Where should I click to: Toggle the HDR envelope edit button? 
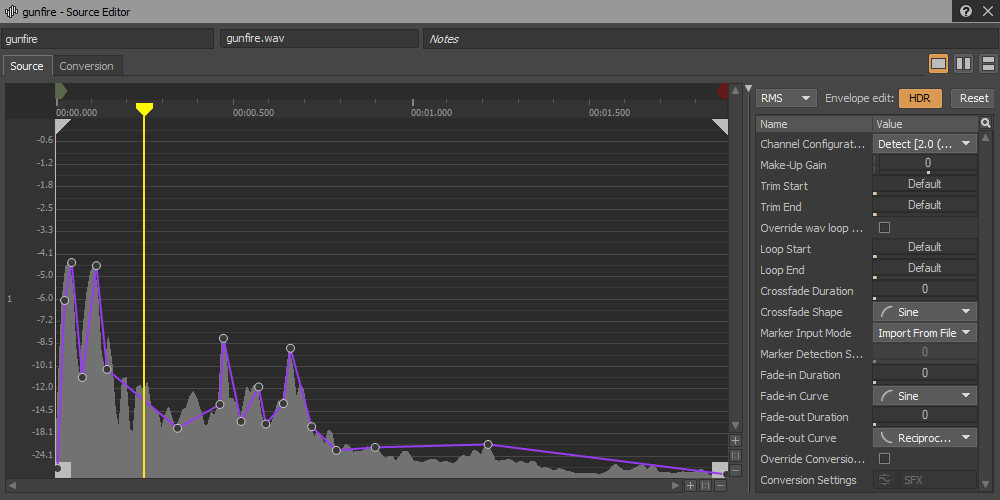coord(920,98)
